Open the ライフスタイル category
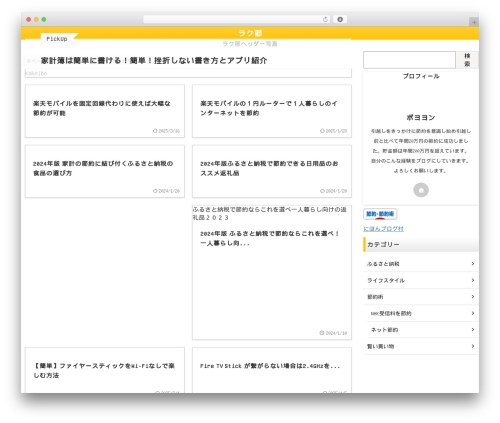 pos(421,280)
